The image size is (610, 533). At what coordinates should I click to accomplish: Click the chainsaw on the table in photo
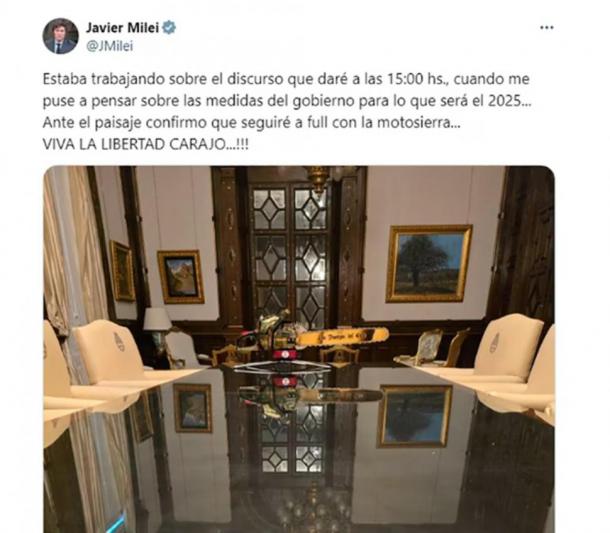tap(312, 336)
